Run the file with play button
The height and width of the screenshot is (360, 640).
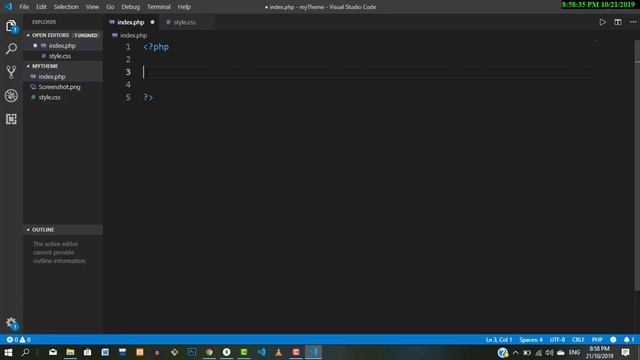coord(602,22)
